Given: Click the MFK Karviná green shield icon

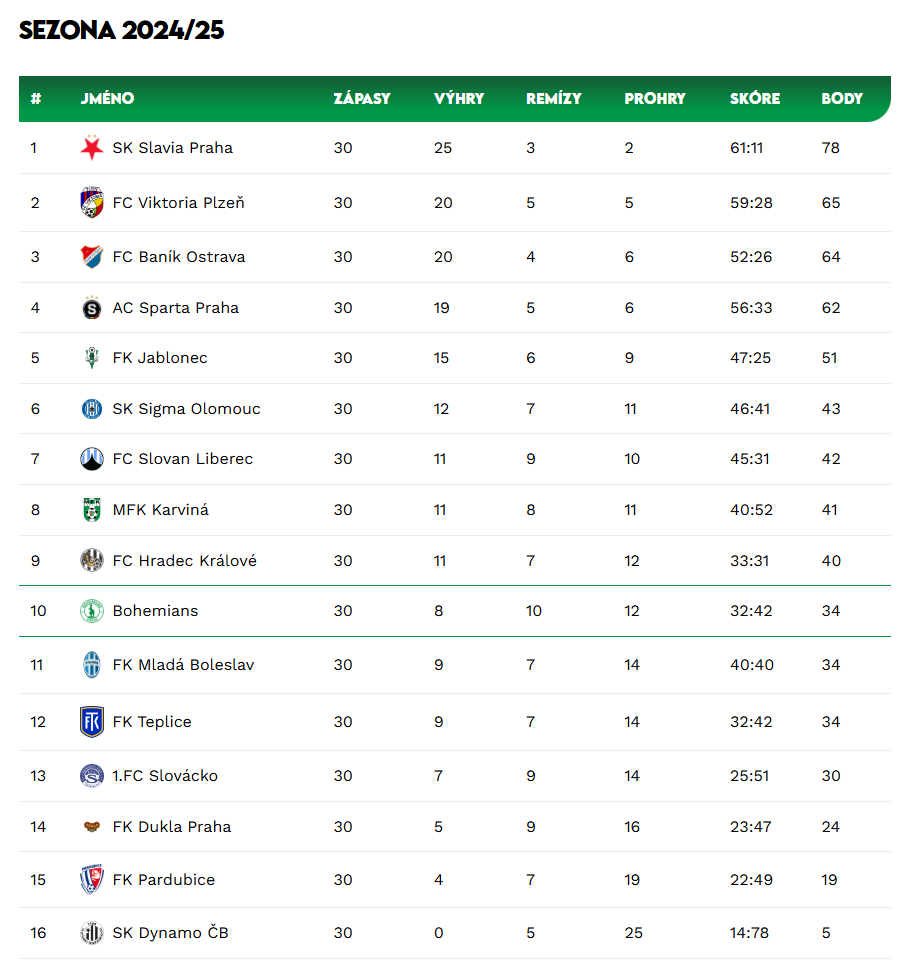Looking at the screenshot, I should [92, 509].
